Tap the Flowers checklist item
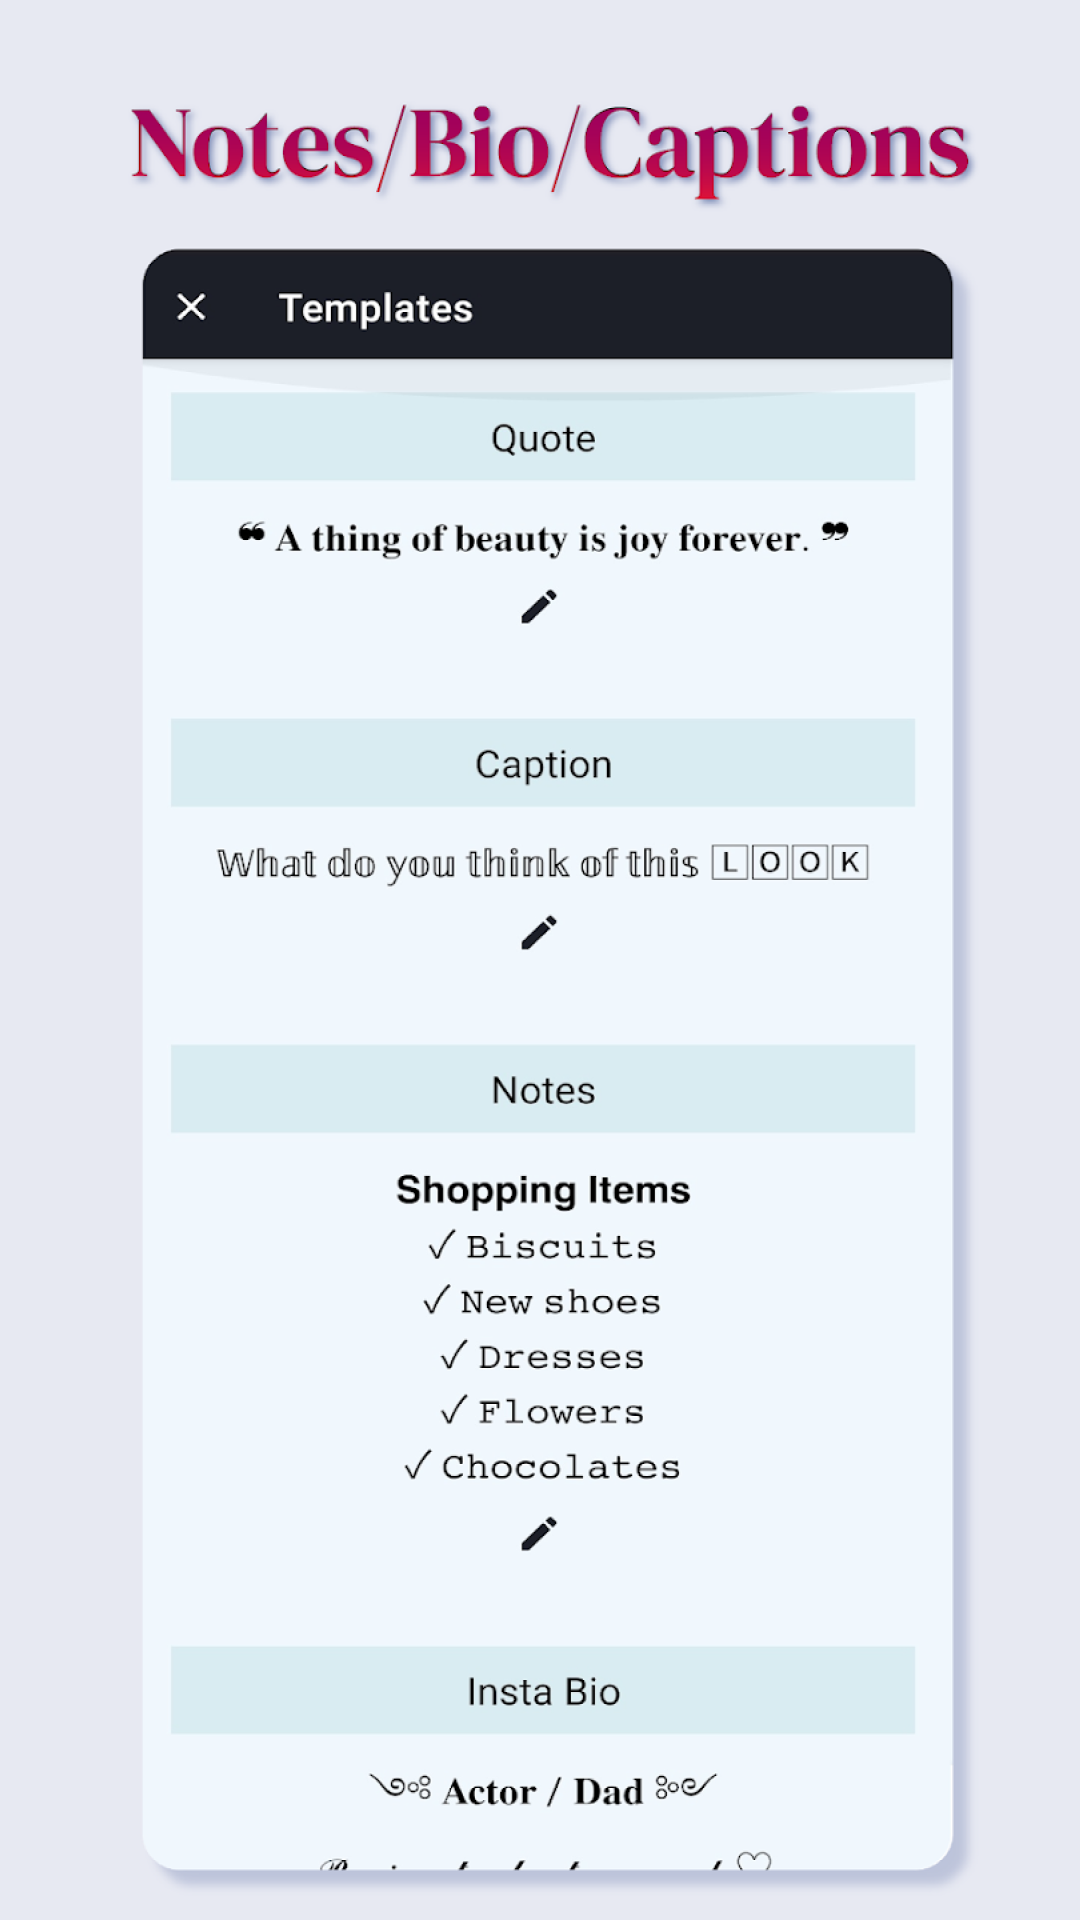 click(x=542, y=1412)
